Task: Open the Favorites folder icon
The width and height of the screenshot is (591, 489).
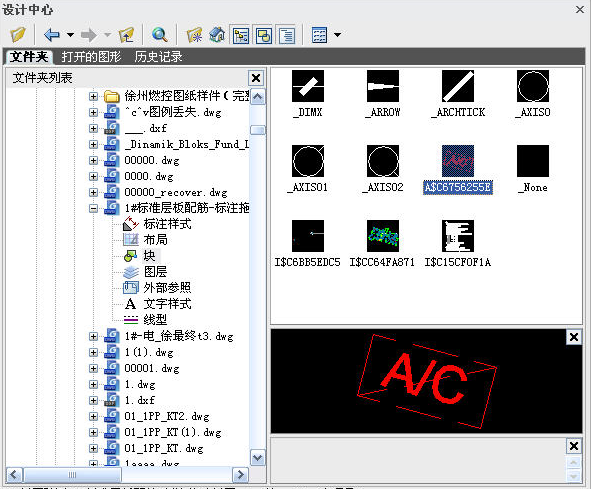Action: [x=194, y=35]
